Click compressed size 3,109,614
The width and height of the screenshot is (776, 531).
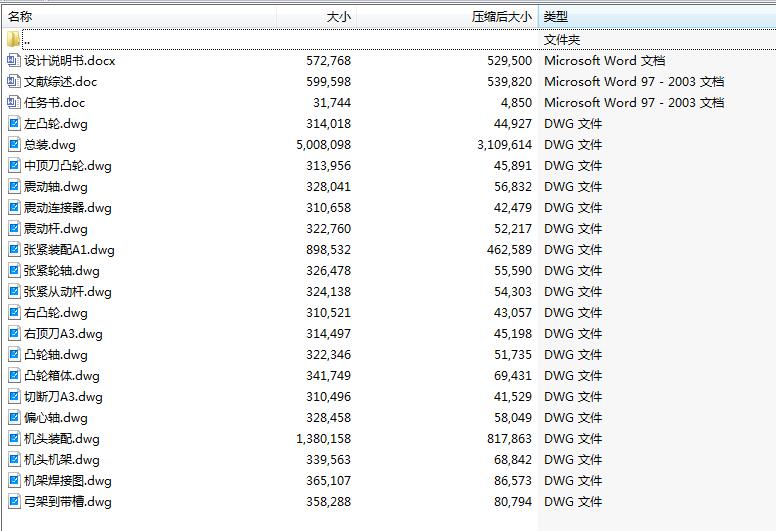tap(504, 145)
